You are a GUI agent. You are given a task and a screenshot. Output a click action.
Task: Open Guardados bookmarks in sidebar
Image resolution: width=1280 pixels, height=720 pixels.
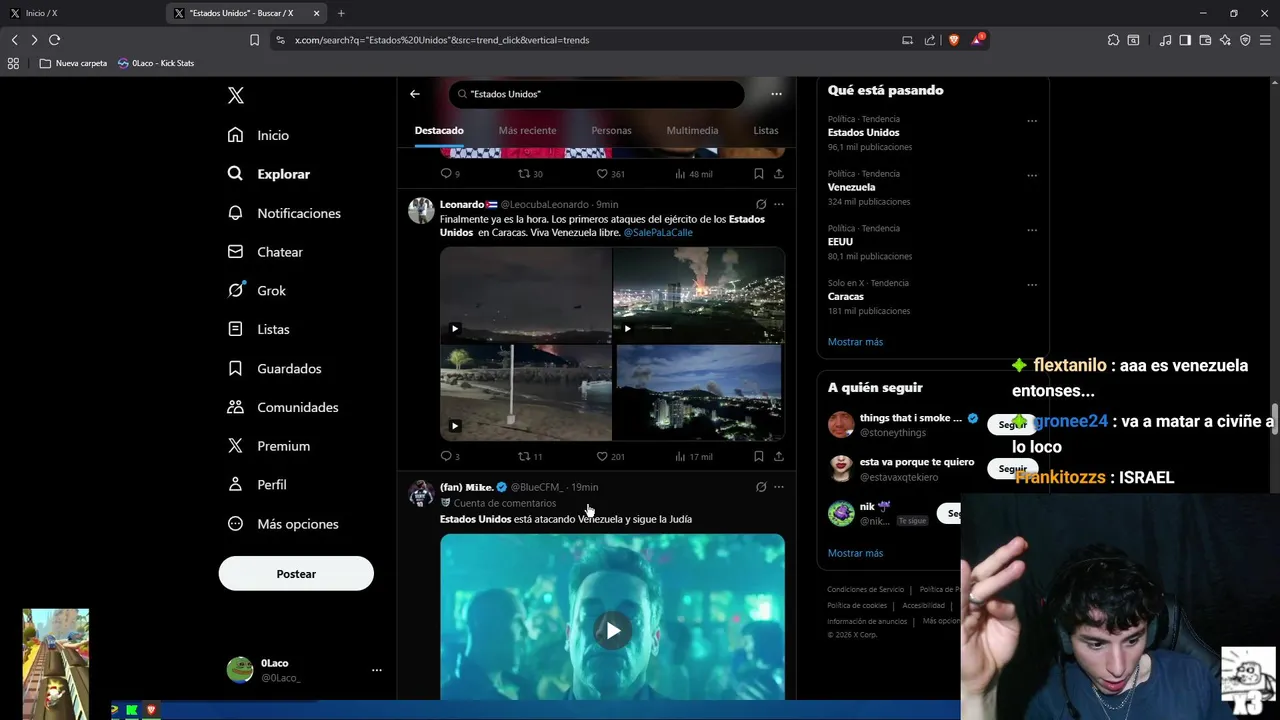tap(274, 368)
